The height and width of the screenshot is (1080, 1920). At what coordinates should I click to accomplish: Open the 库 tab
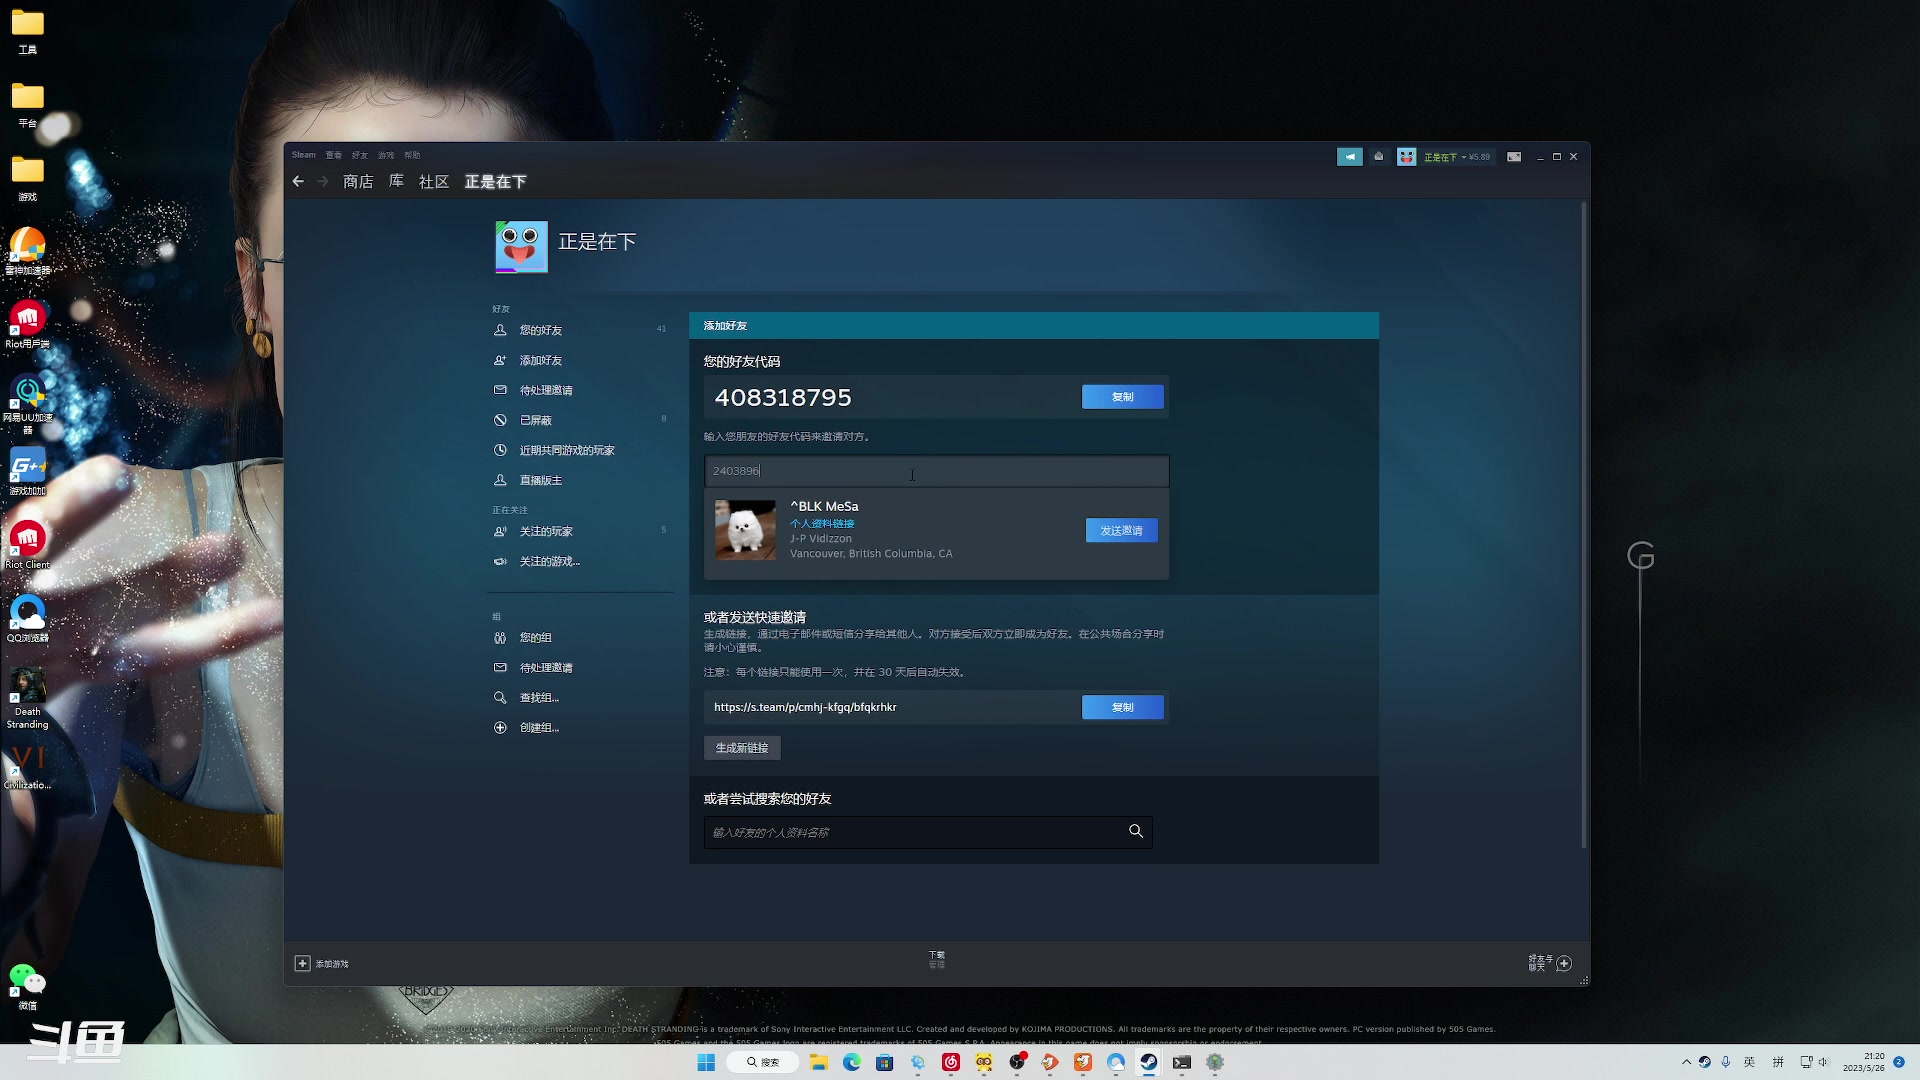(x=395, y=181)
